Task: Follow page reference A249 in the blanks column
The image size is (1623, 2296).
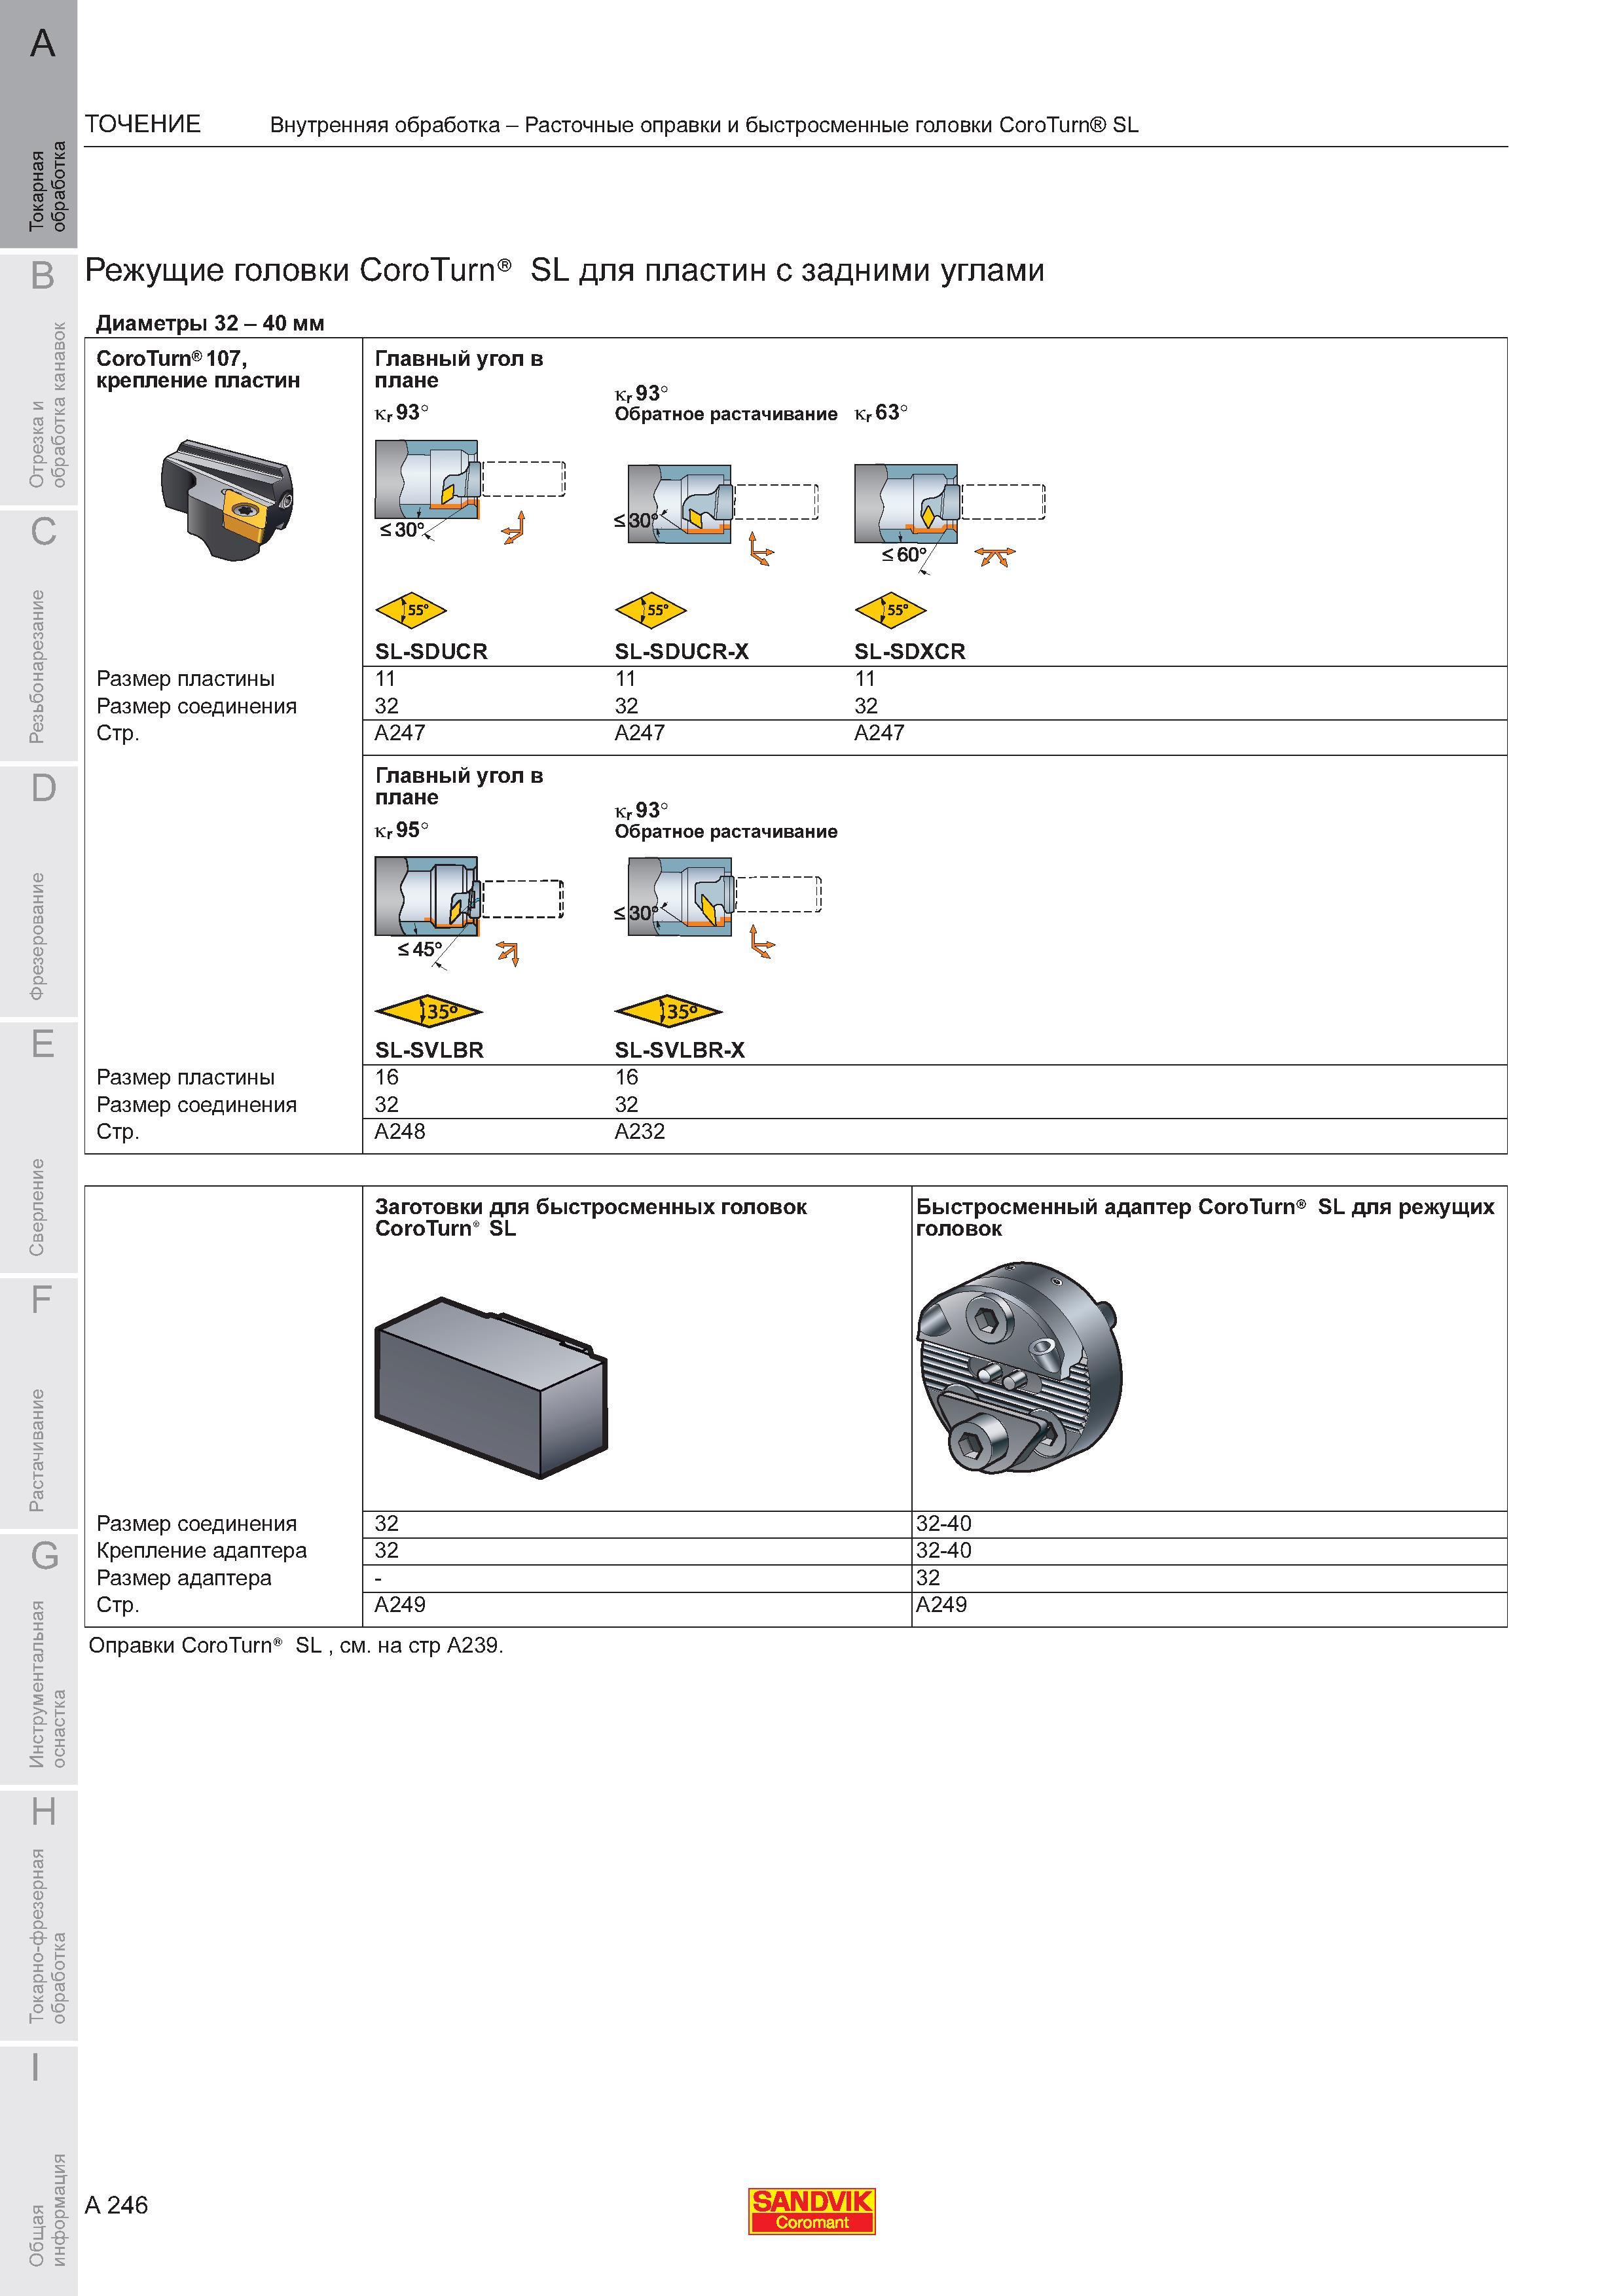Action: coord(400,1605)
